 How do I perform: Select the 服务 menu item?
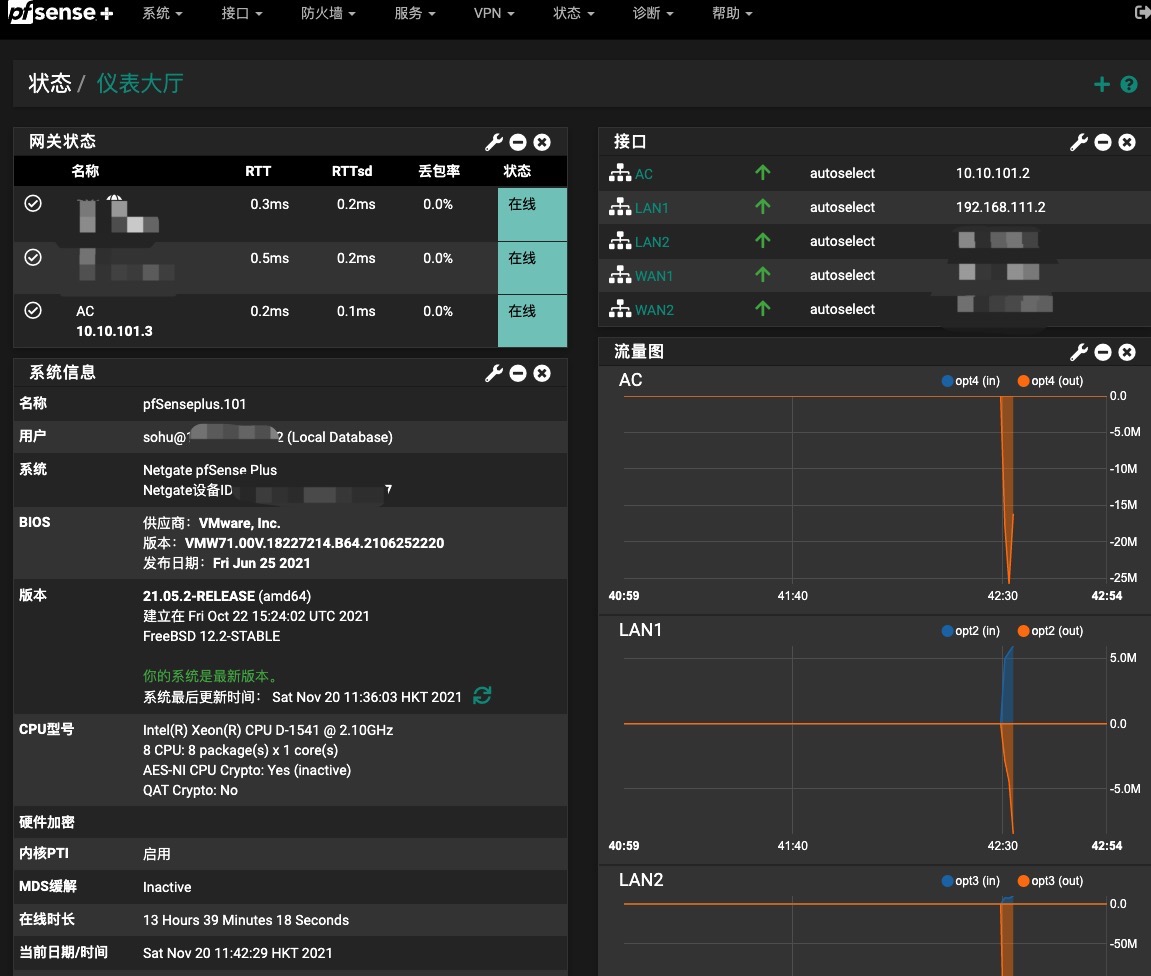click(x=415, y=14)
